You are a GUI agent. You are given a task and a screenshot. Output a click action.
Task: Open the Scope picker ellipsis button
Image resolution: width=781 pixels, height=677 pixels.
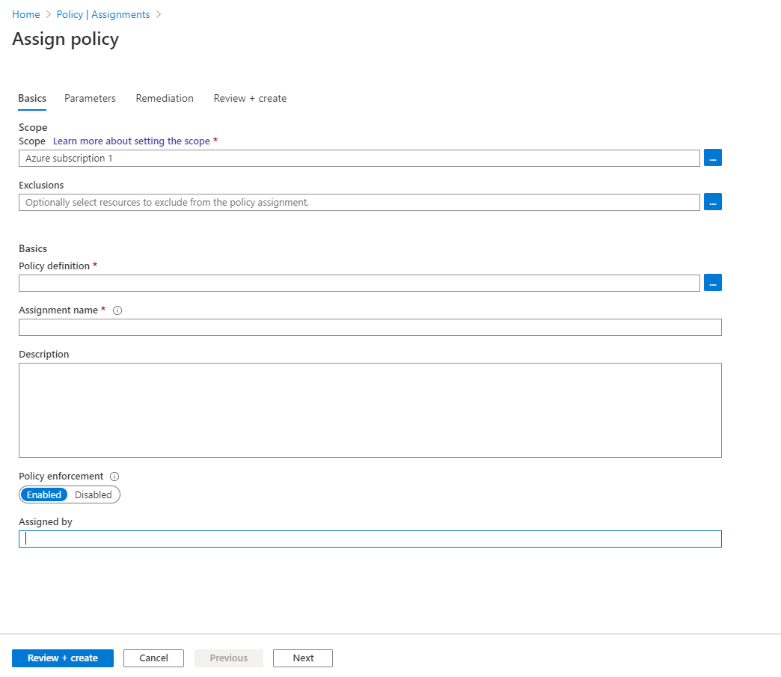(713, 158)
